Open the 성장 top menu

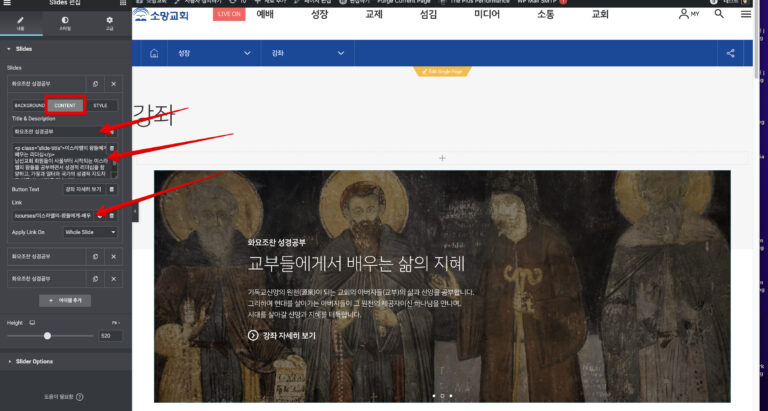tap(319, 14)
